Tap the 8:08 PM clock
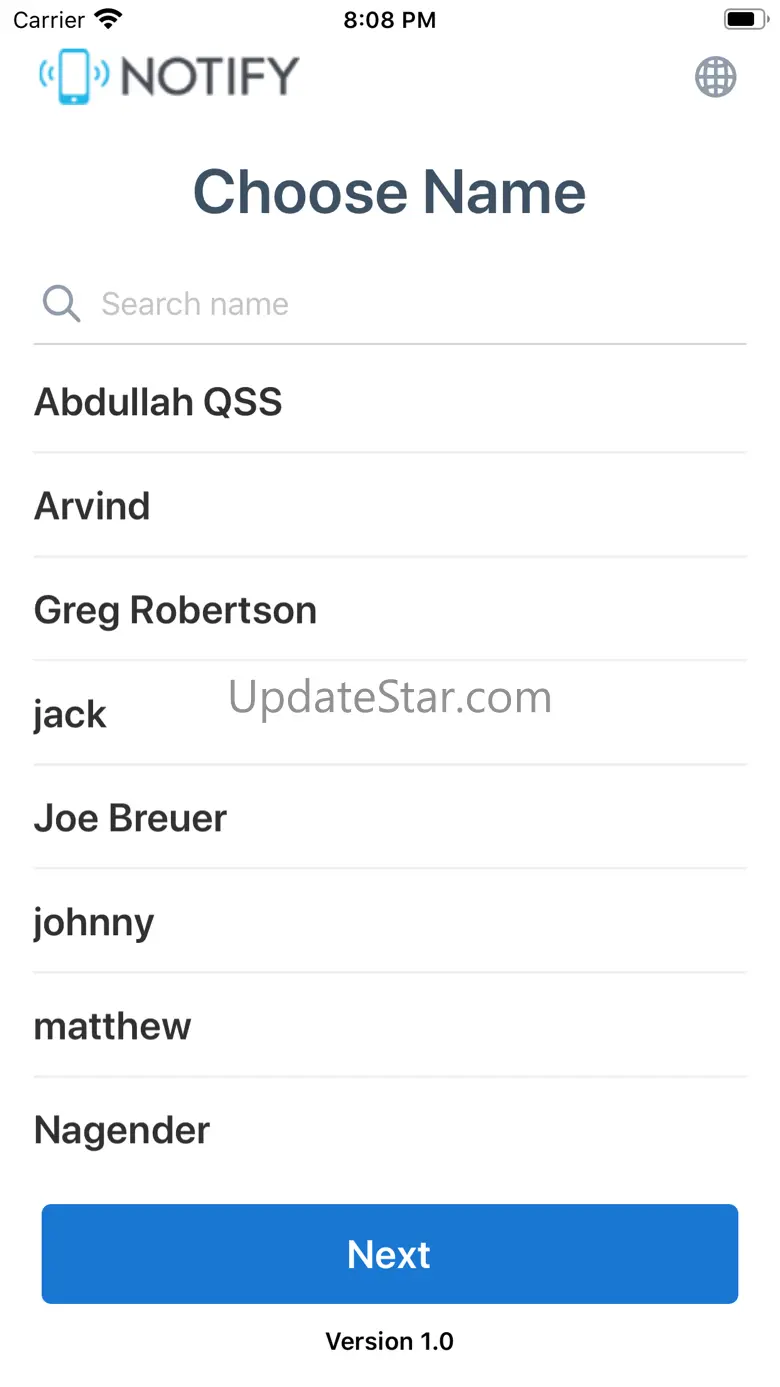This screenshot has width=780, height=1387. [x=390, y=20]
